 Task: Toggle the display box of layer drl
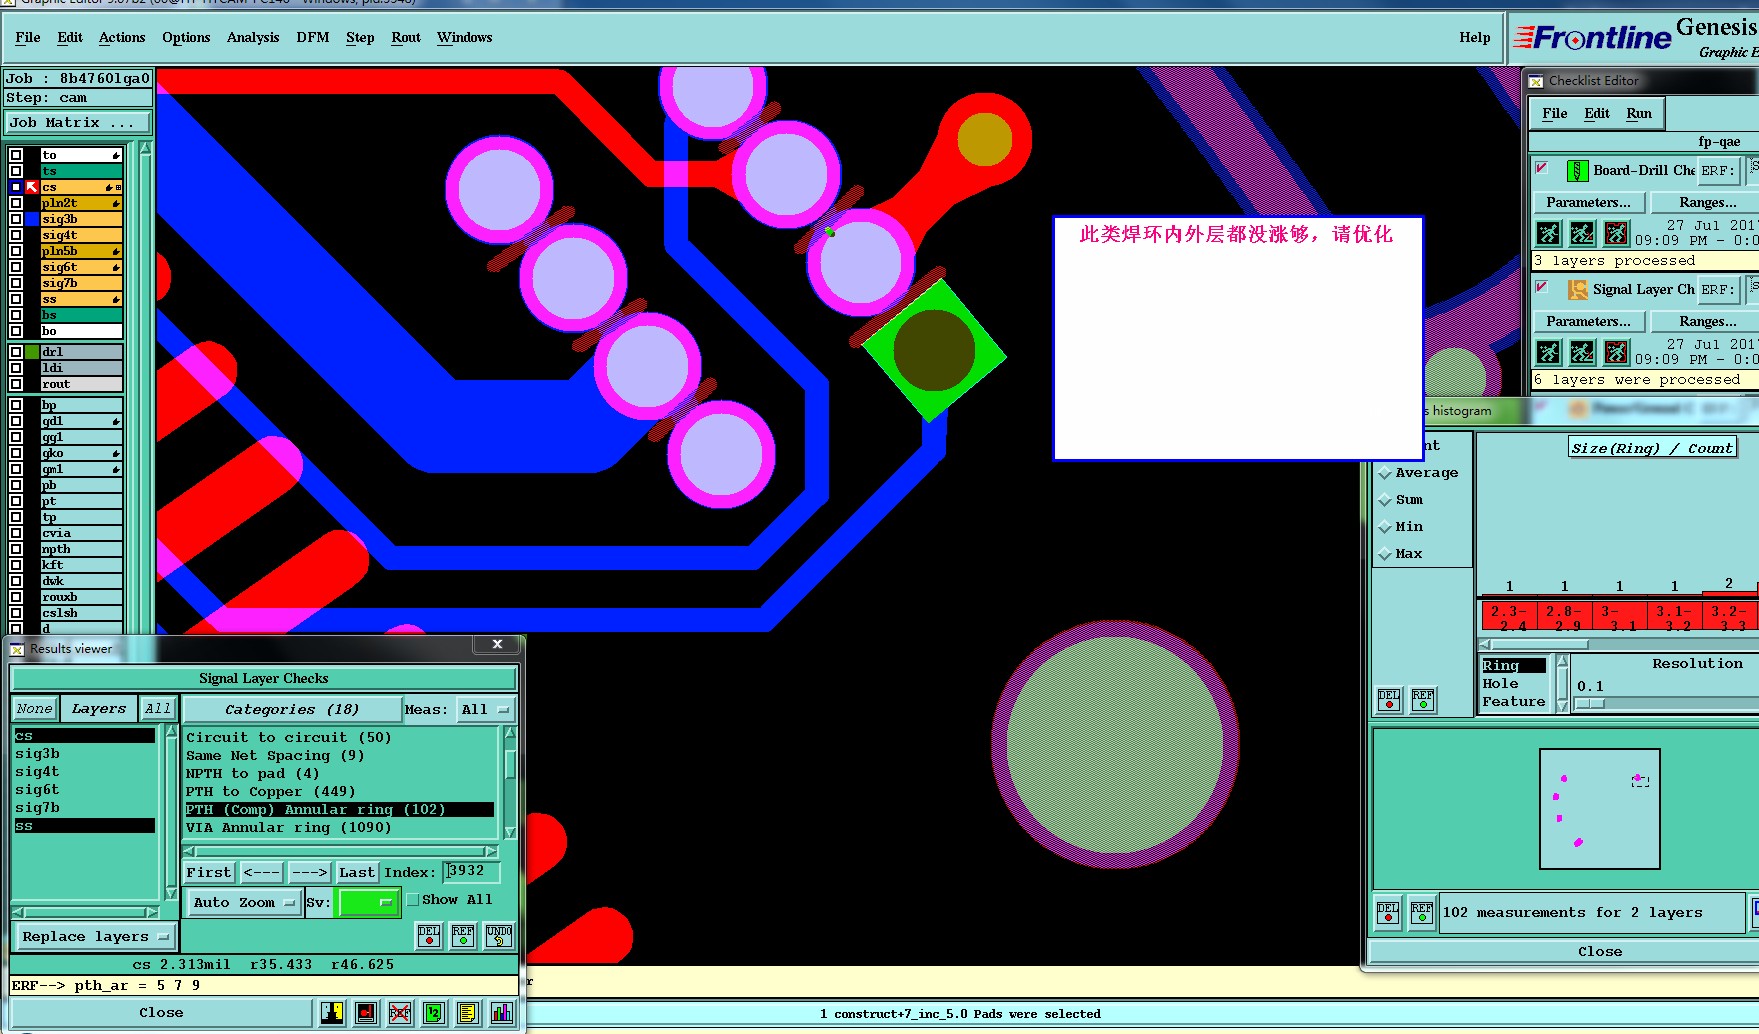click(x=16, y=352)
